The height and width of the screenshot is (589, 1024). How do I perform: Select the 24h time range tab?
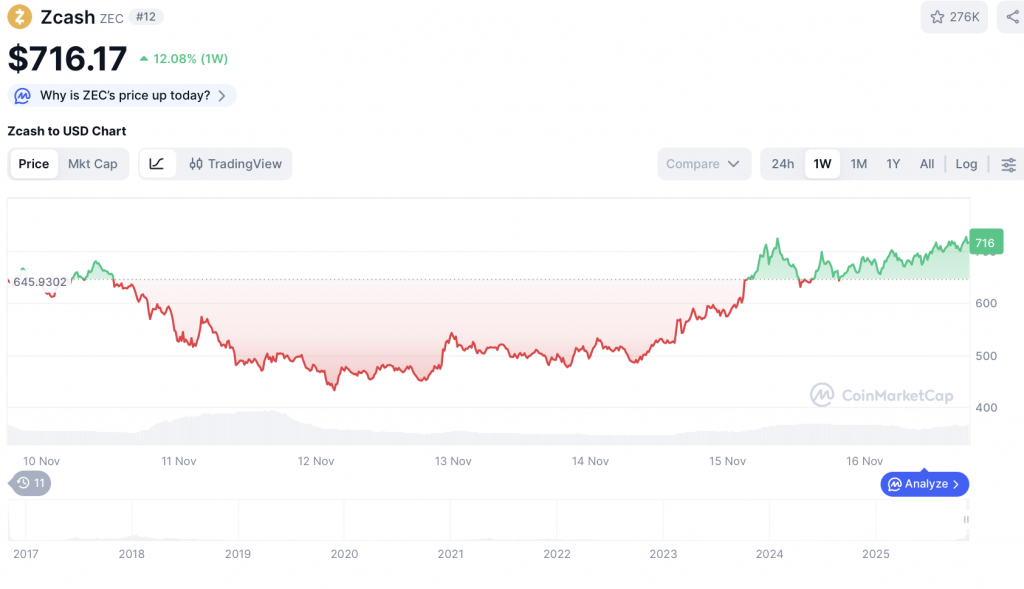coord(783,164)
